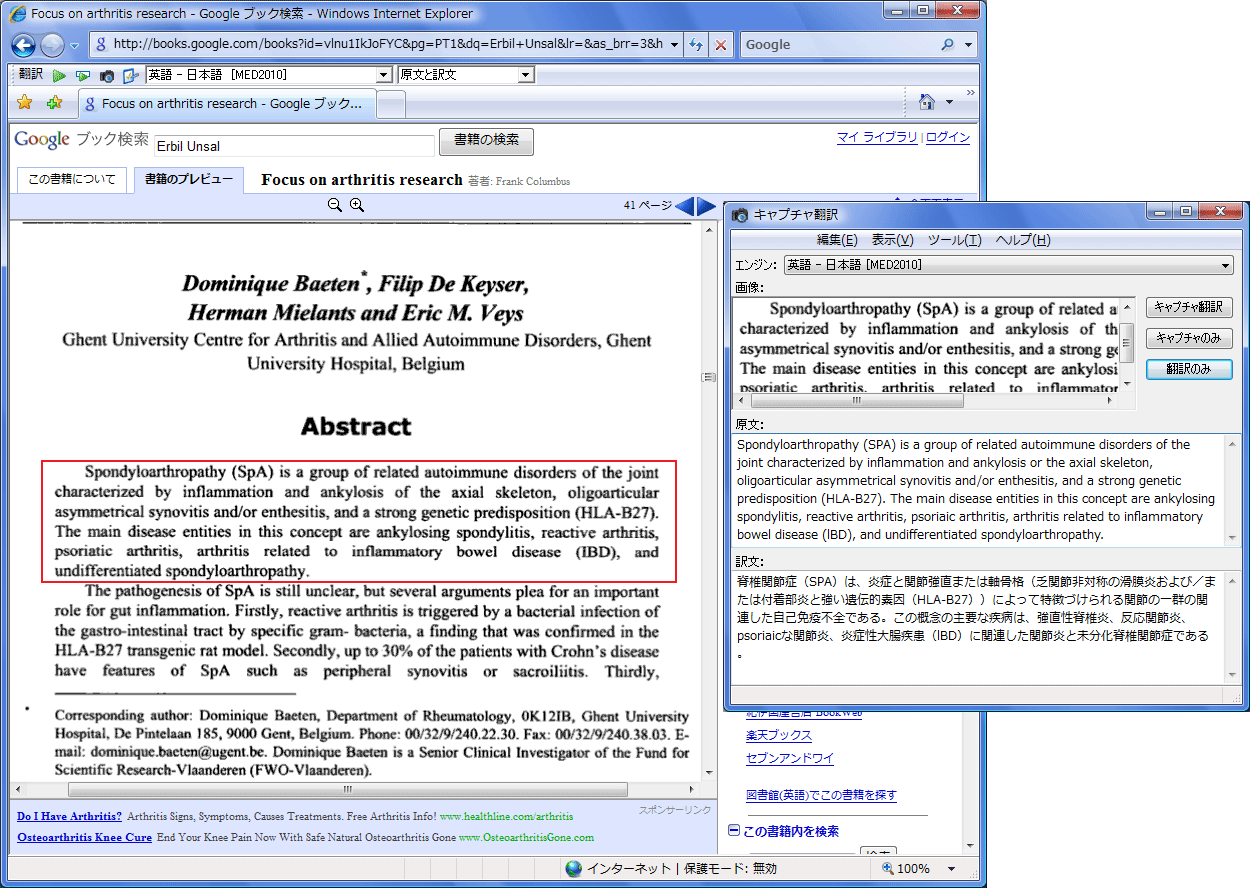The image size is (1250, 888).
Task: Open the 英語 - 日本語 [MED2010] toolbar dropdown
Action: (x=268, y=75)
